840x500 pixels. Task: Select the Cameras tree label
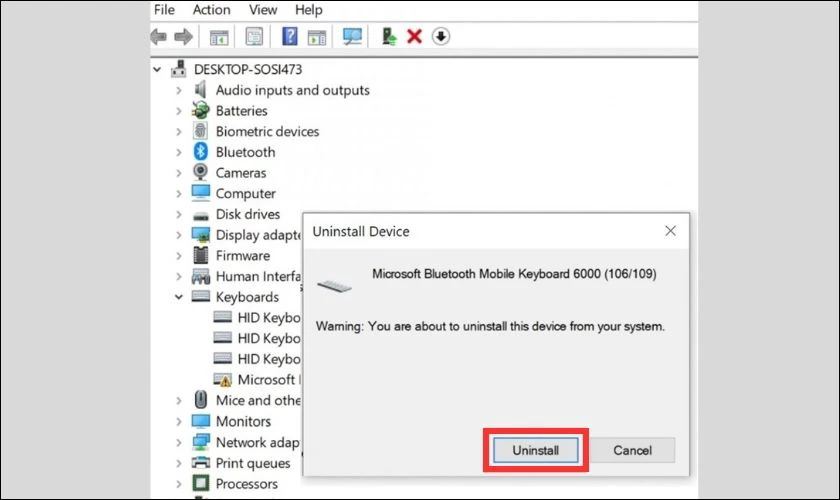(241, 173)
